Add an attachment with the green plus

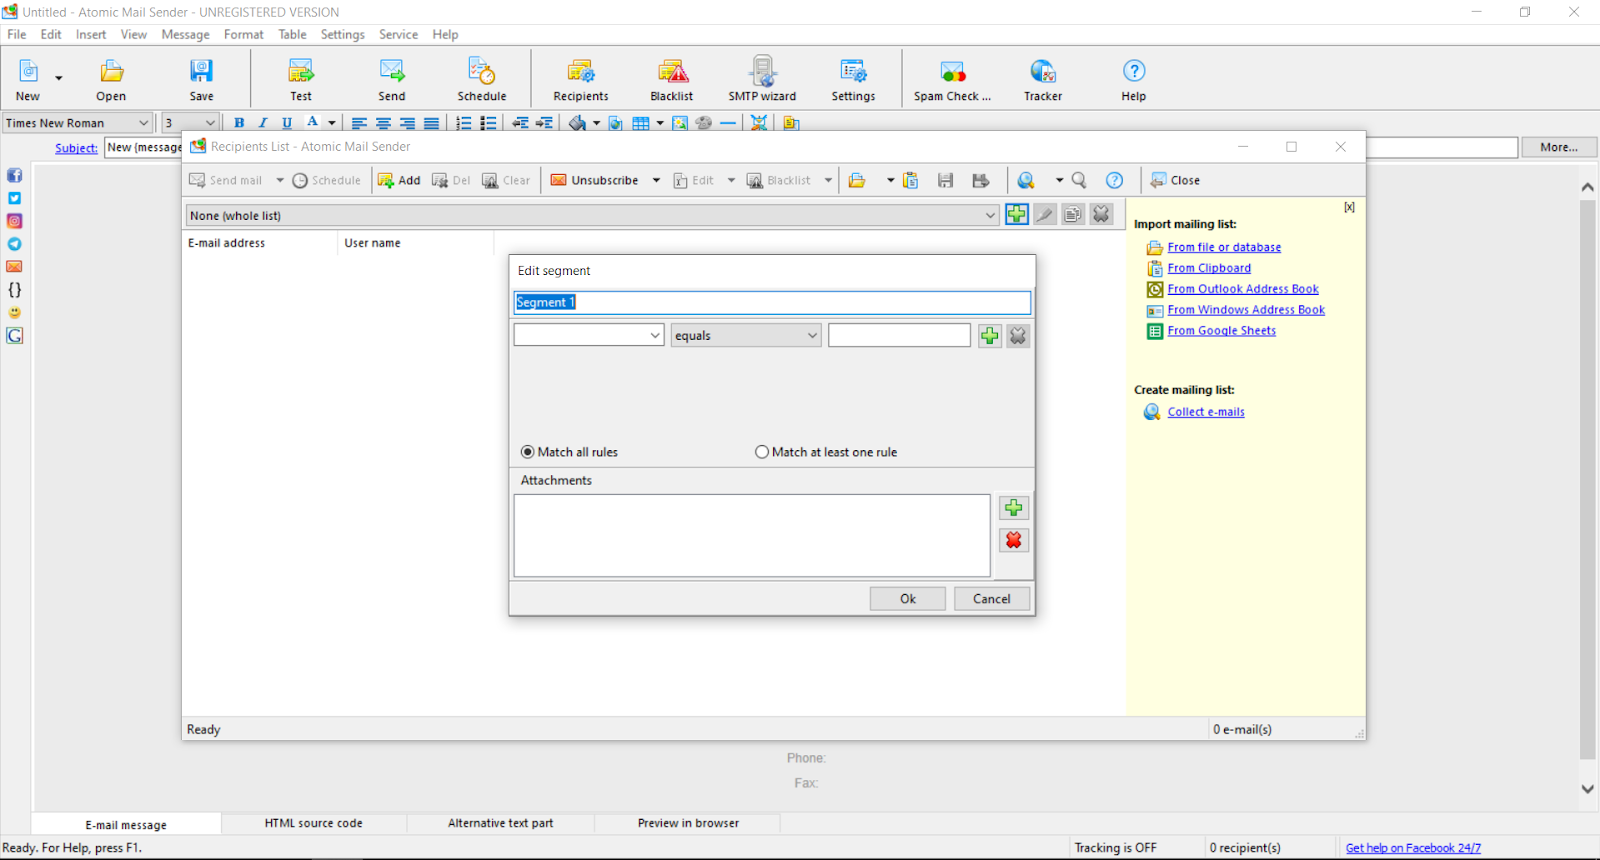coord(1014,508)
